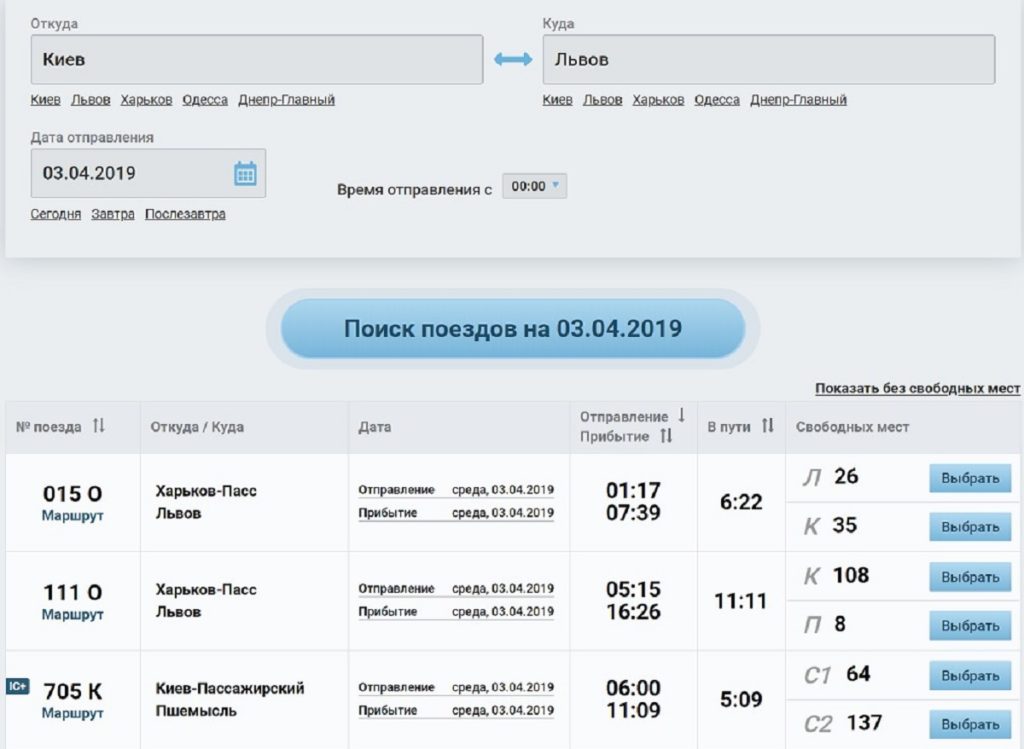Click the Откуда input field with Киев

coord(257,60)
